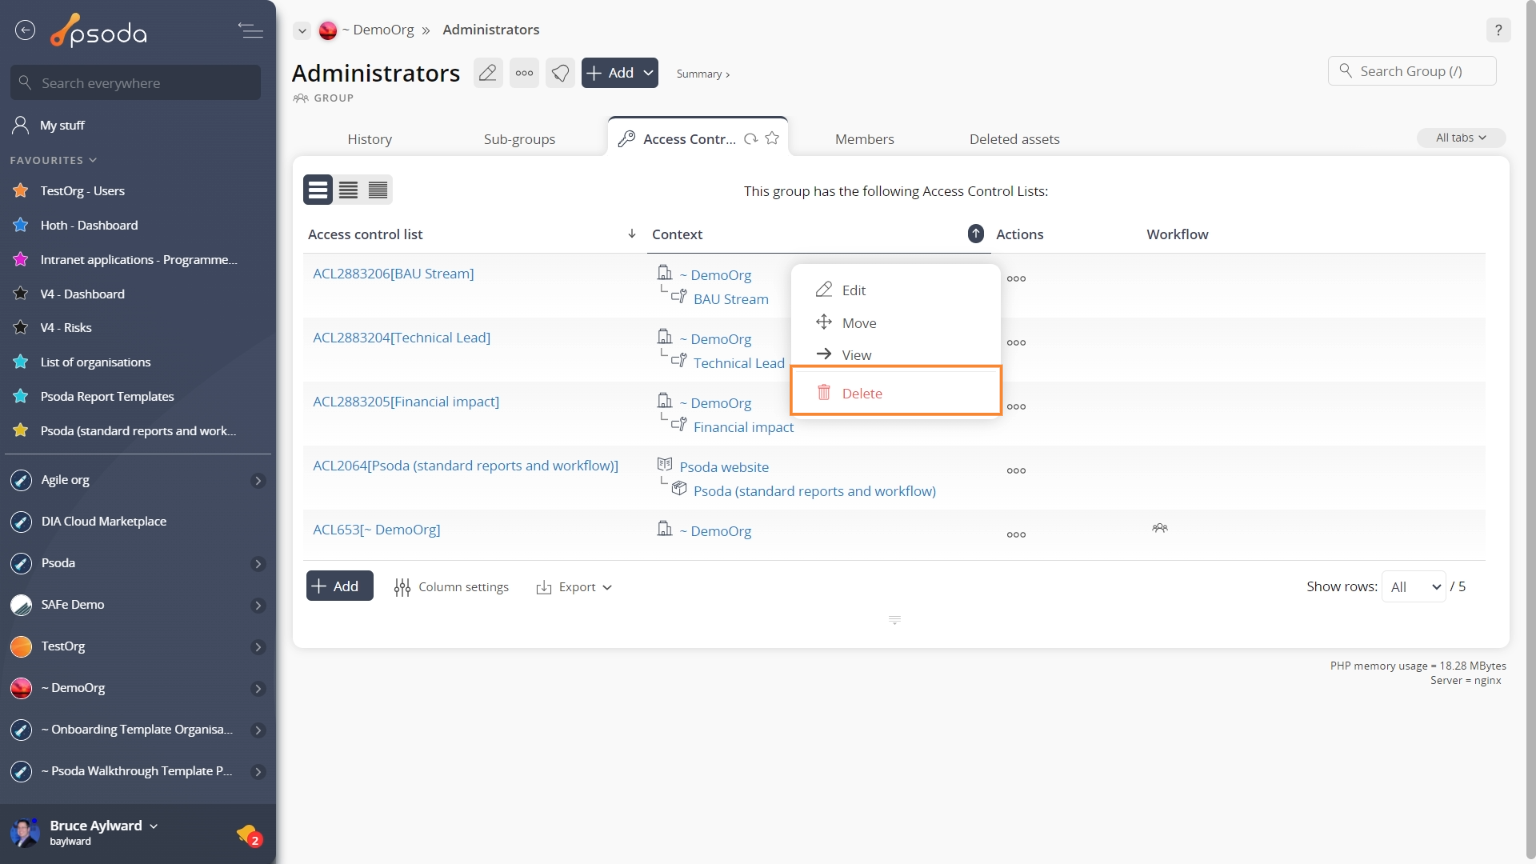Open the Show rows selector
This screenshot has width=1536, height=864.
pos(1415,587)
